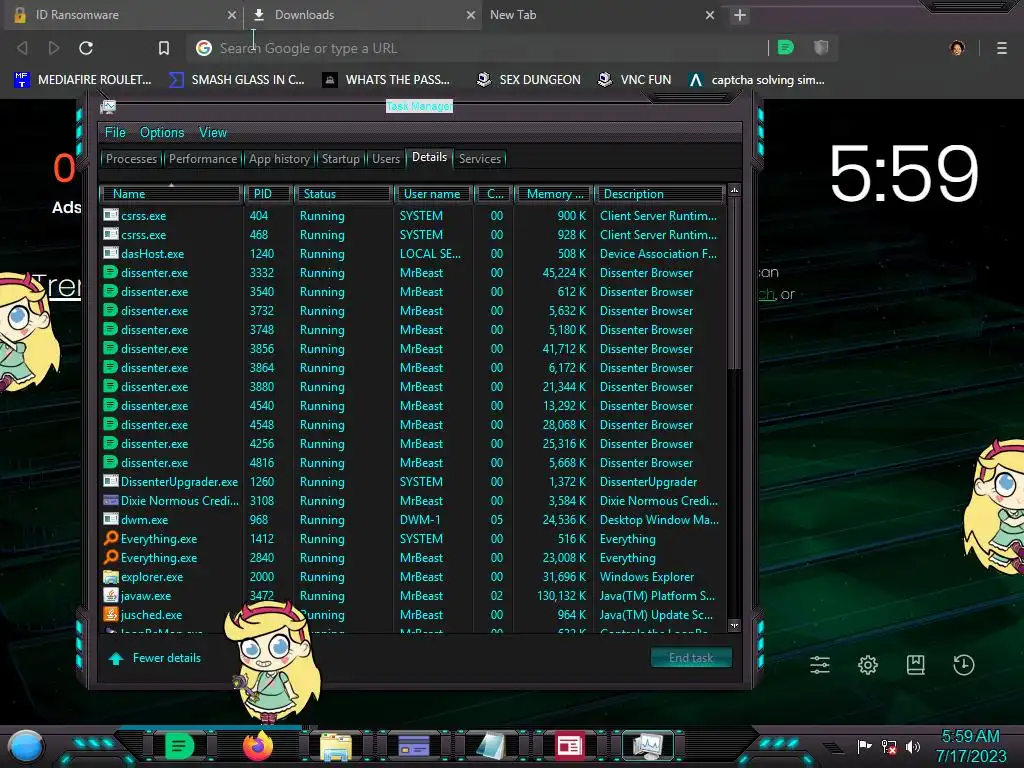The image size is (1024, 768).
Task: Sort by PID column header
Action: 268,194
